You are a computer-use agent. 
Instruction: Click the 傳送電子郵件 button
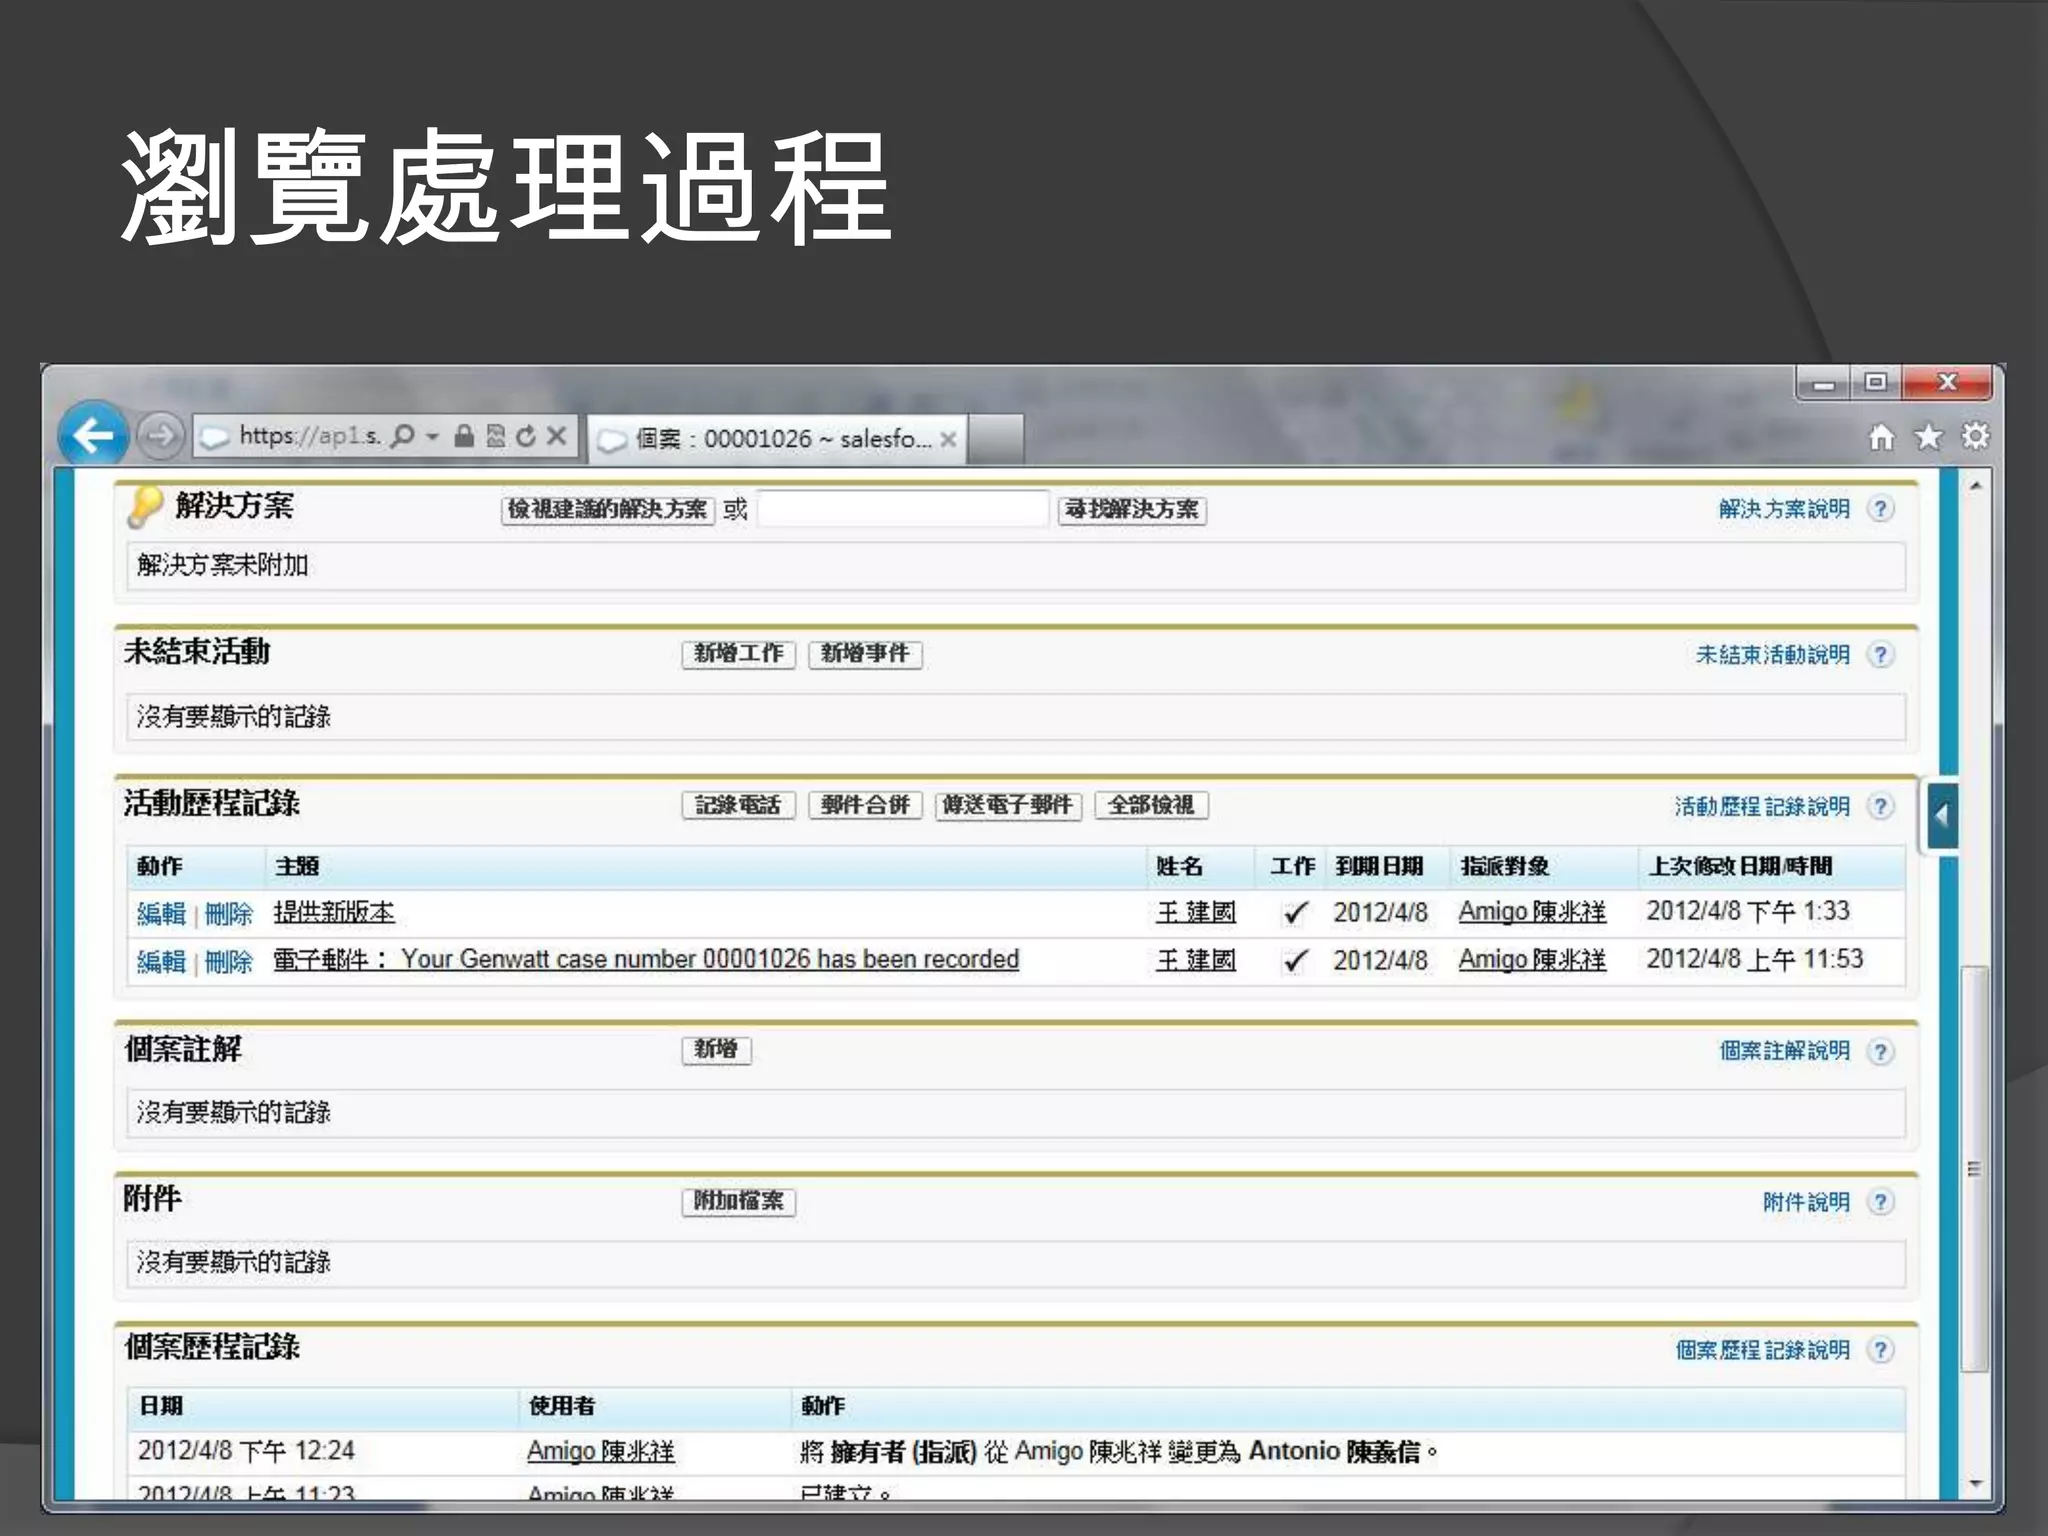point(1008,805)
